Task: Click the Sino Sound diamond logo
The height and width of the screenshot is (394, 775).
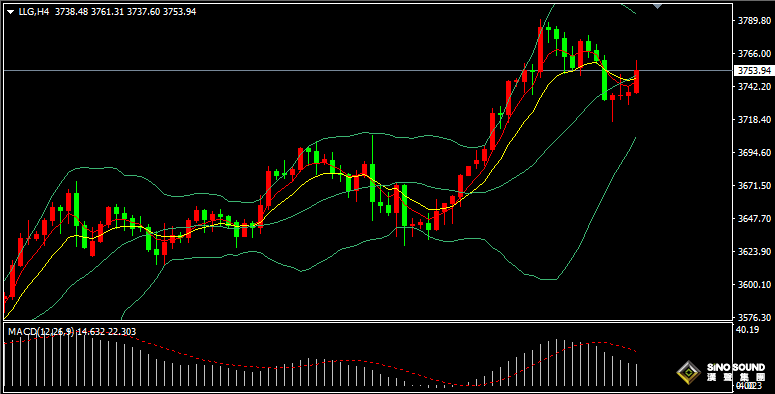Action: (x=689, y=372)
